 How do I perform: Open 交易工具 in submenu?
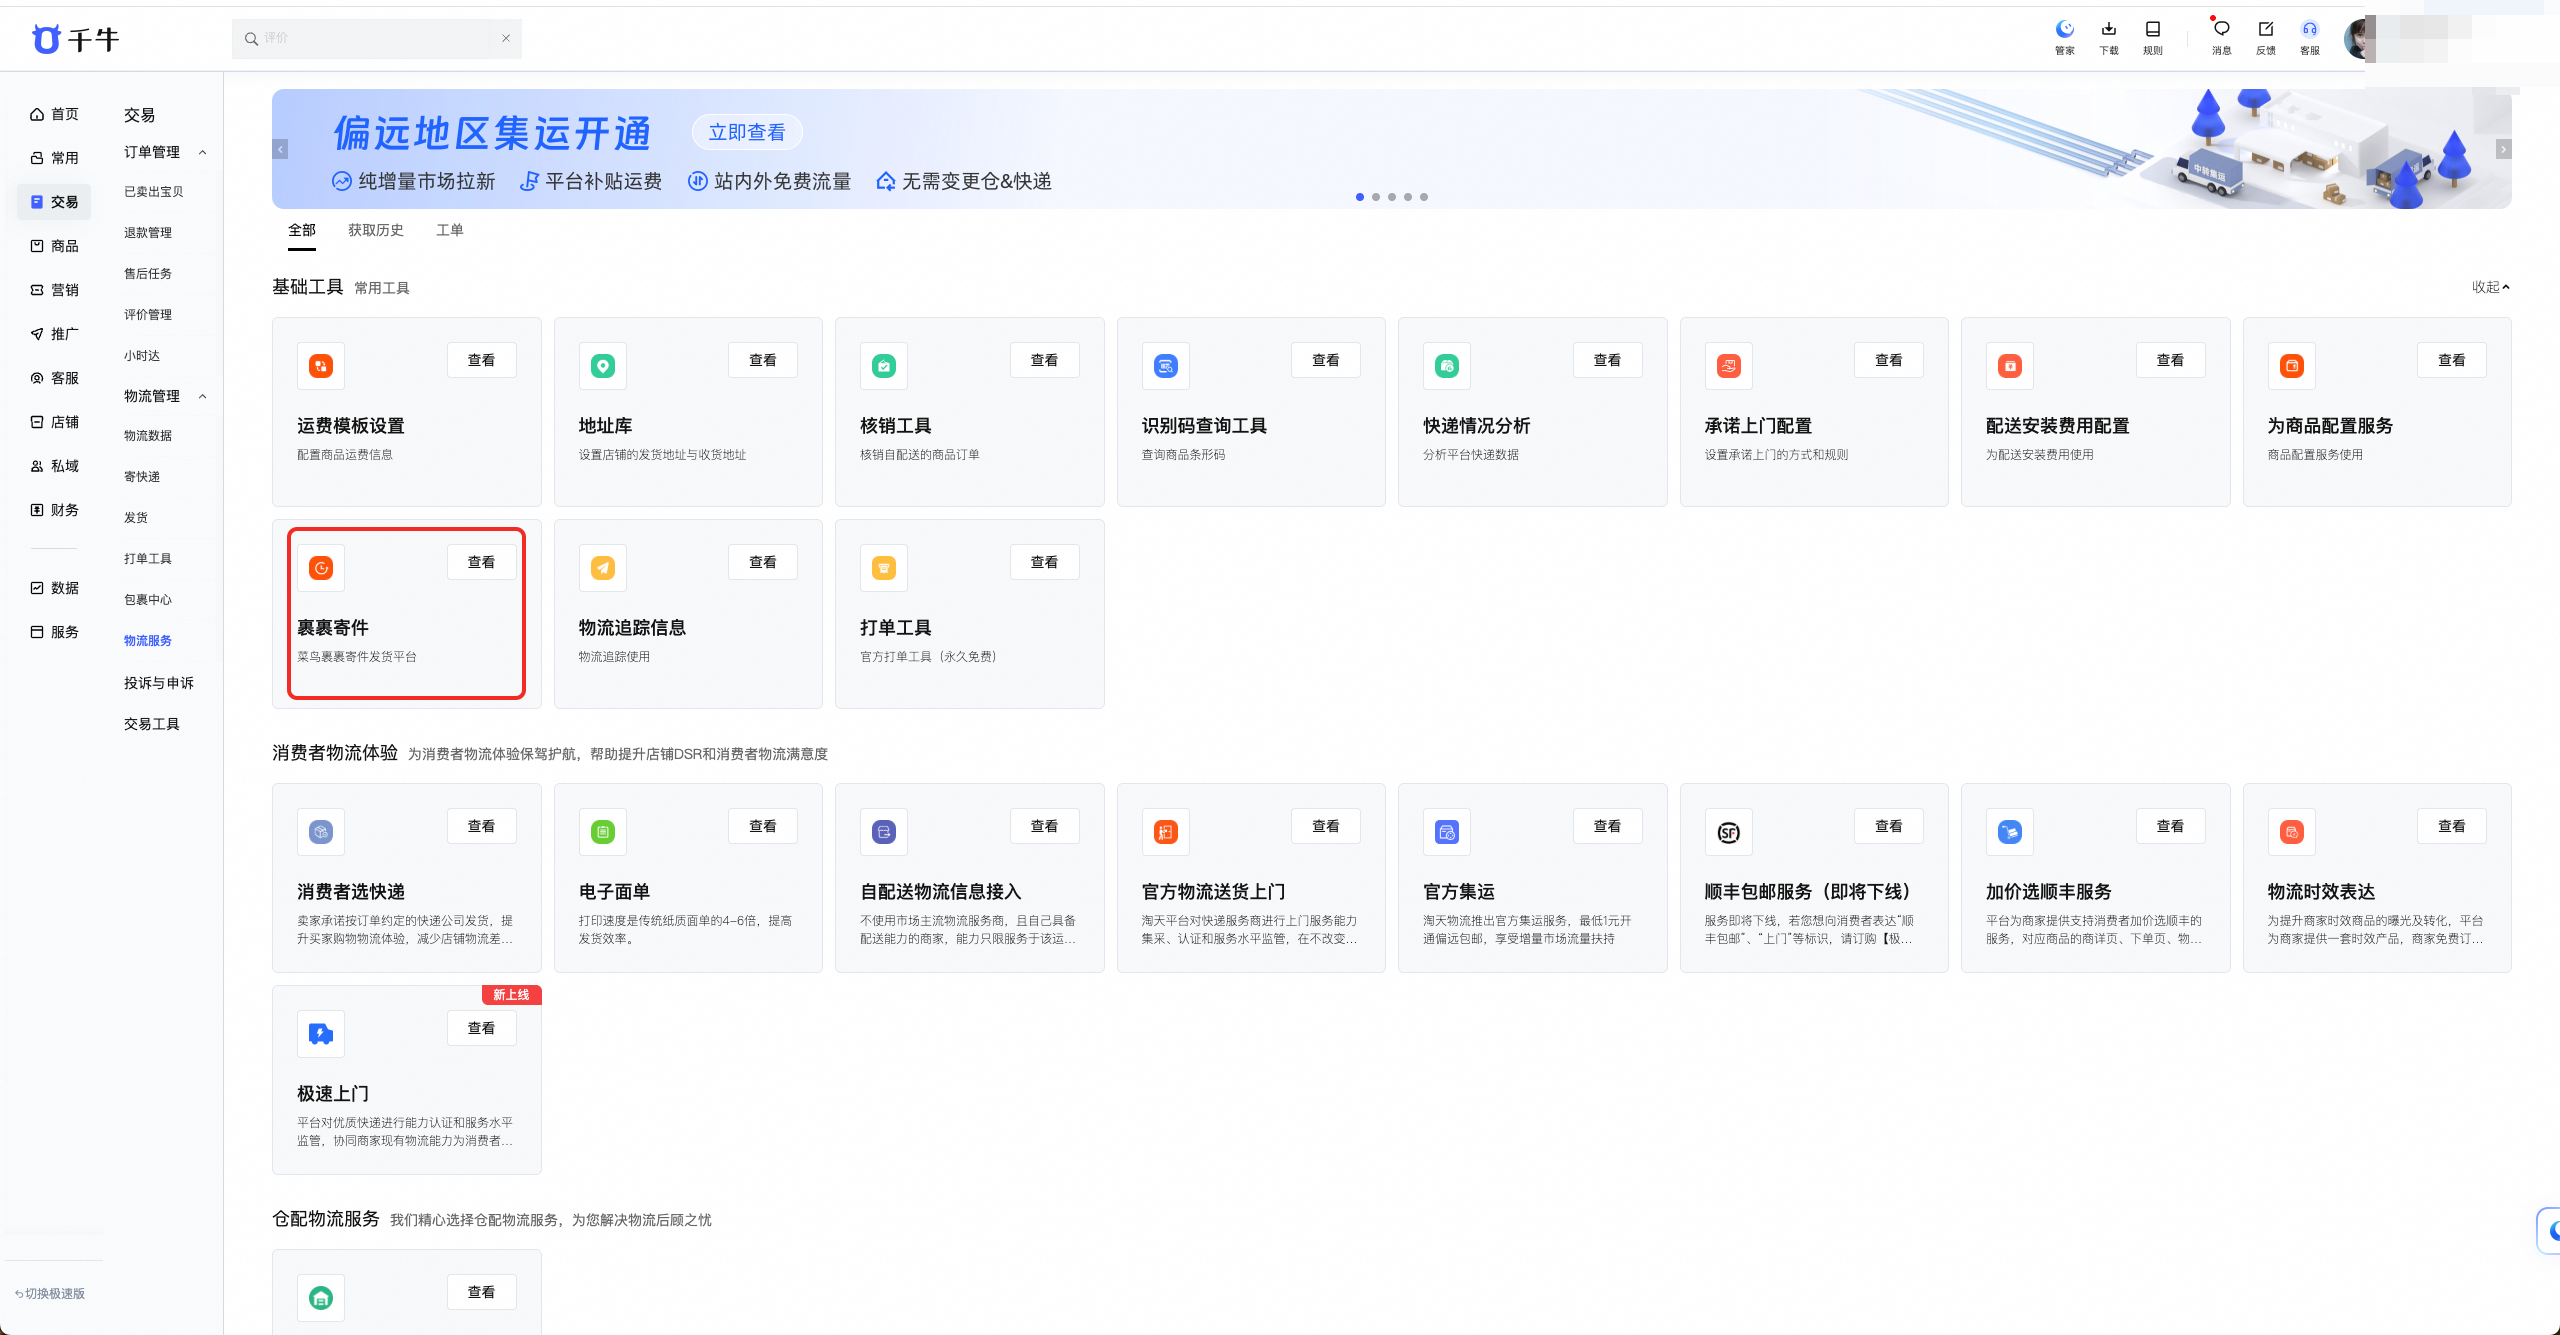pyautogui.click(x=152, y=724)
